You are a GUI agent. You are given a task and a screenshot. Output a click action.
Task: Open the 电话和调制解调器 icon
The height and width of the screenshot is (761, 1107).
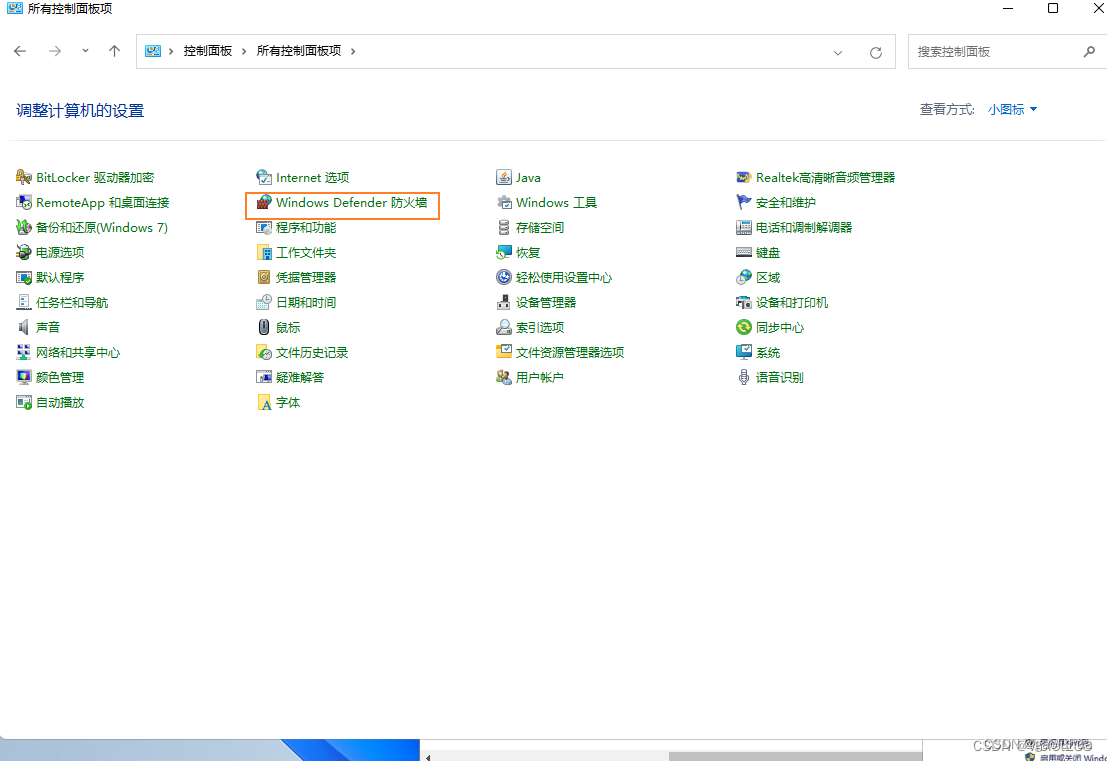(x=743, y=227)
